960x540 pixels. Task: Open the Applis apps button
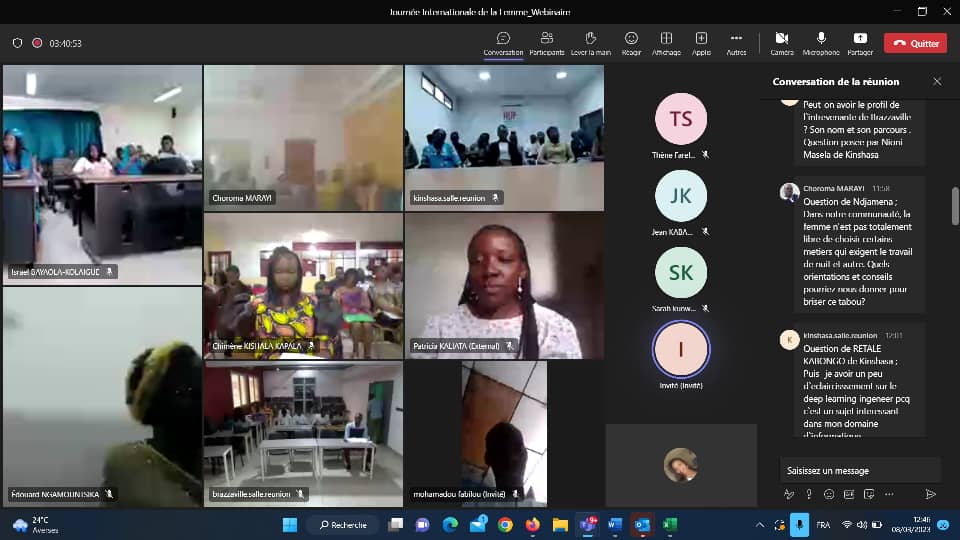[x=701, y=43]
